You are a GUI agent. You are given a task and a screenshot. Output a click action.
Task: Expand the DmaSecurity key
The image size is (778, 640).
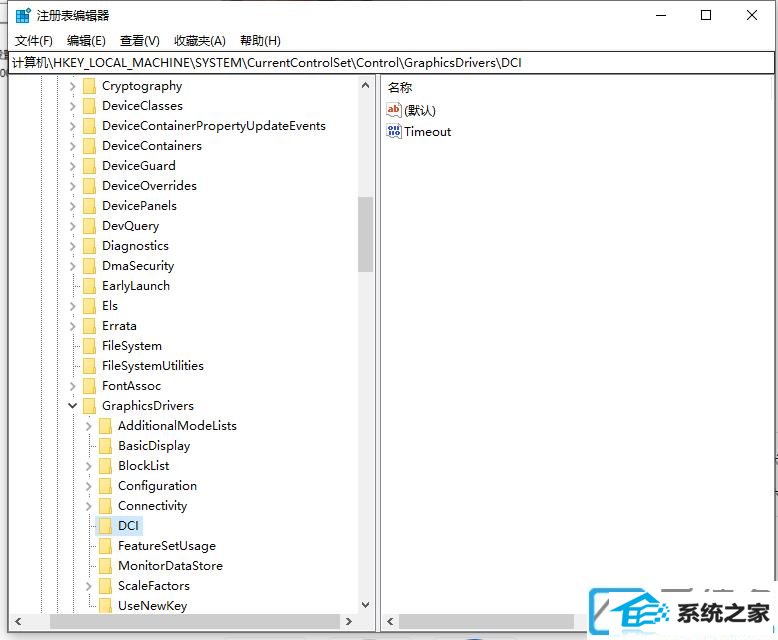72,266
